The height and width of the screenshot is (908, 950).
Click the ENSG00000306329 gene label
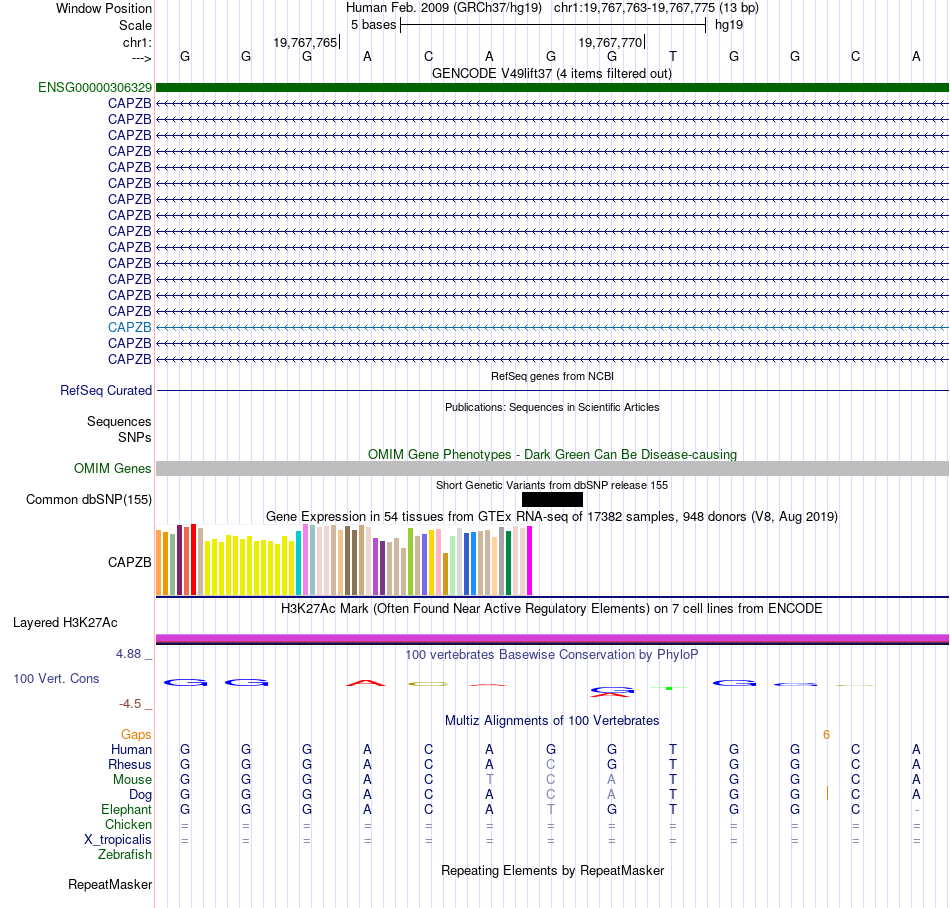[x=95, y=88]
